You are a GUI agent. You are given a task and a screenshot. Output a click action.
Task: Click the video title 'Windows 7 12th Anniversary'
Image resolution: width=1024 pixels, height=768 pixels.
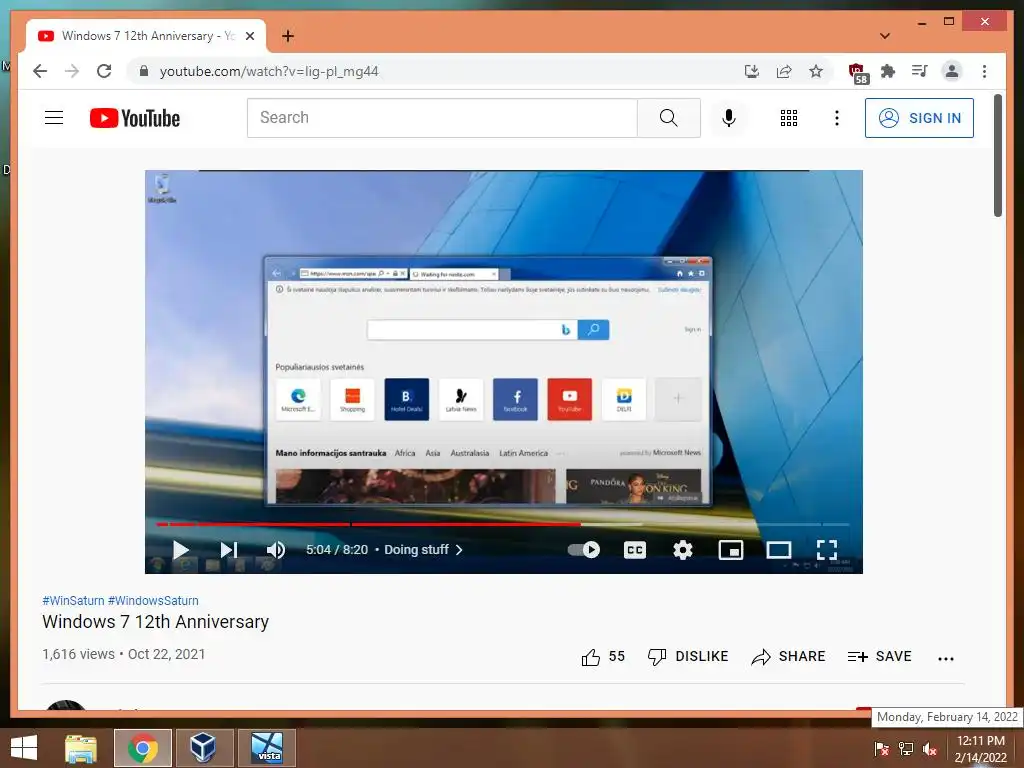click(x=155, y=622)
